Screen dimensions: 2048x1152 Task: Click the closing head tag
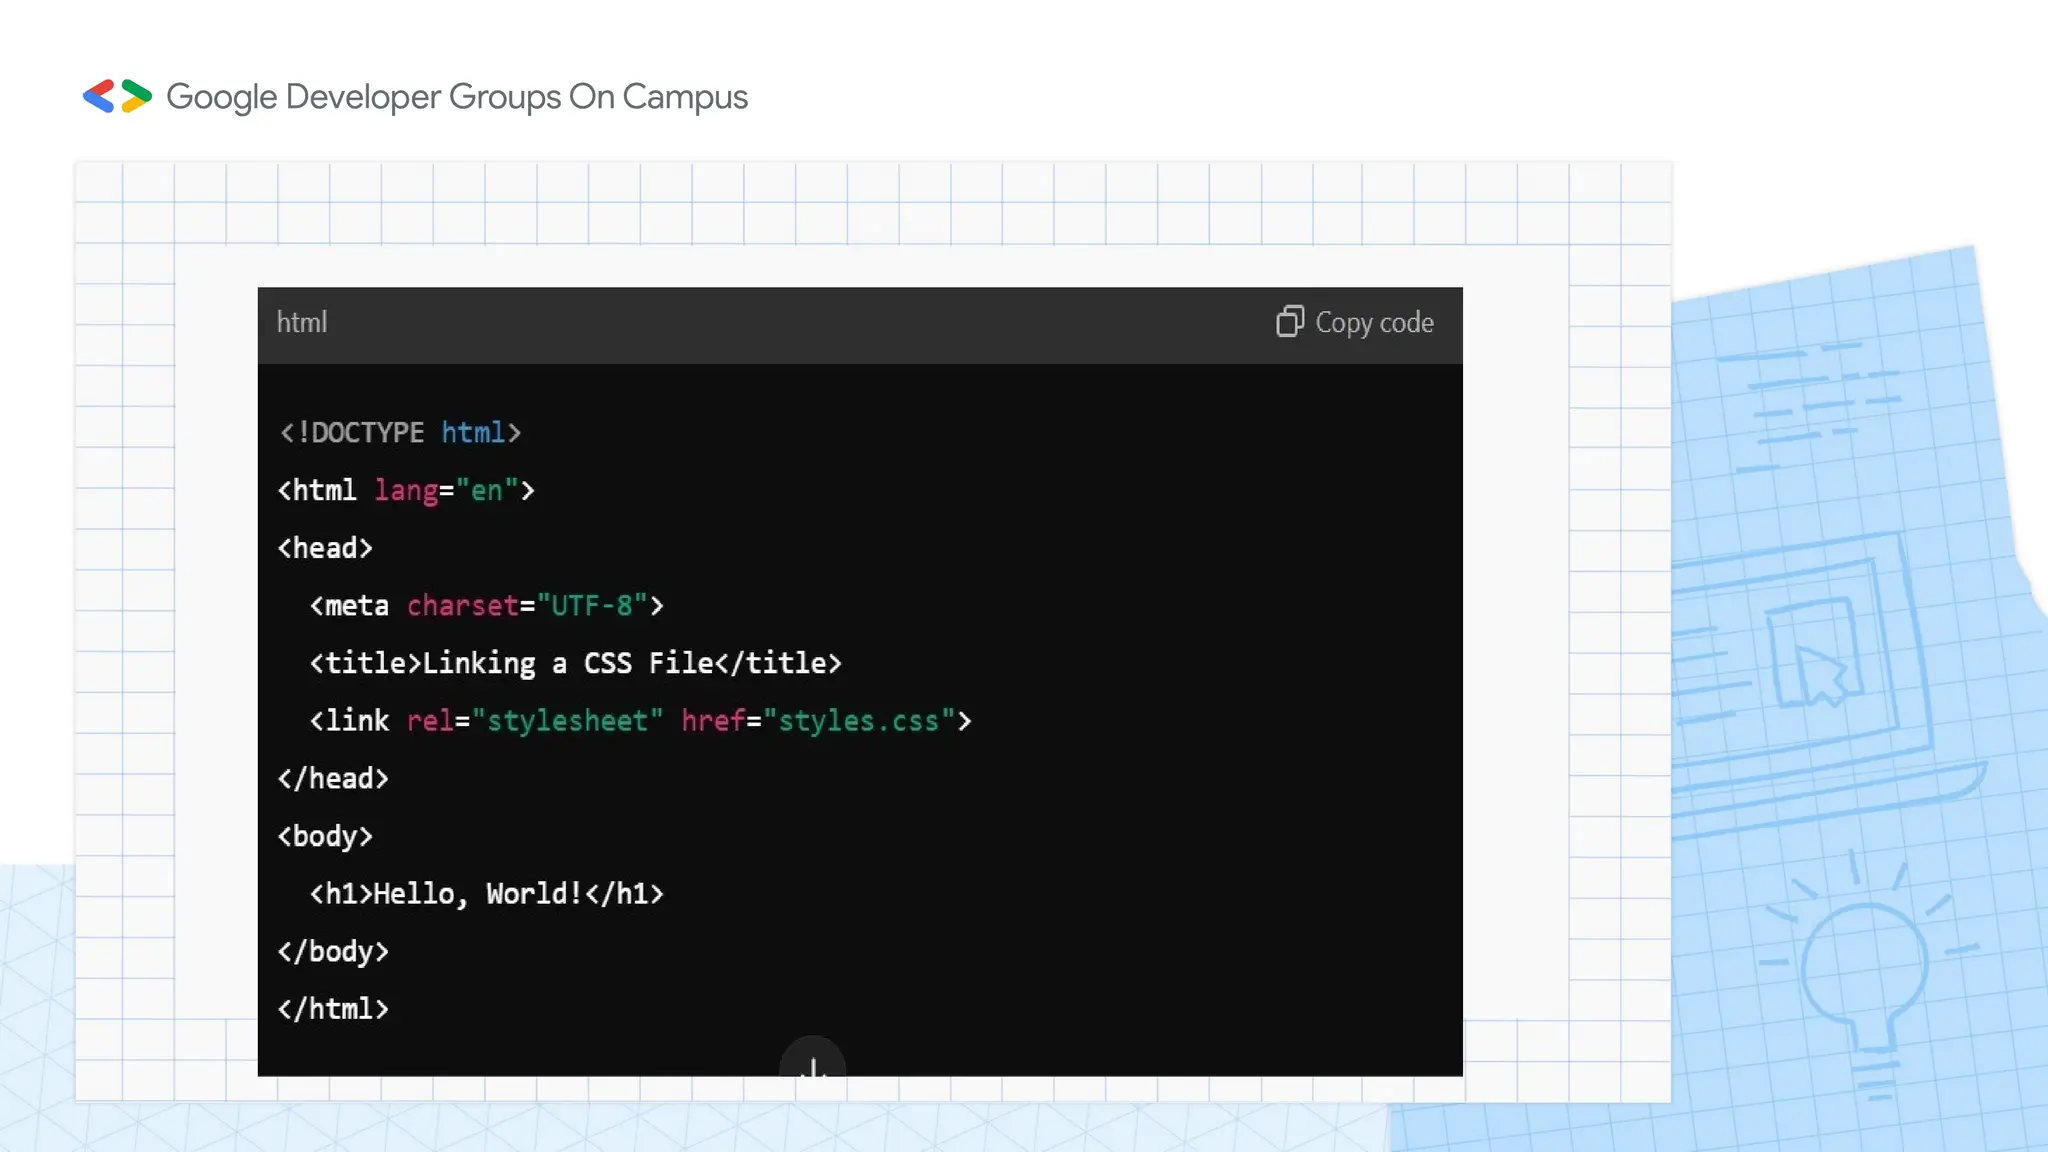click(x=333, y=779)
